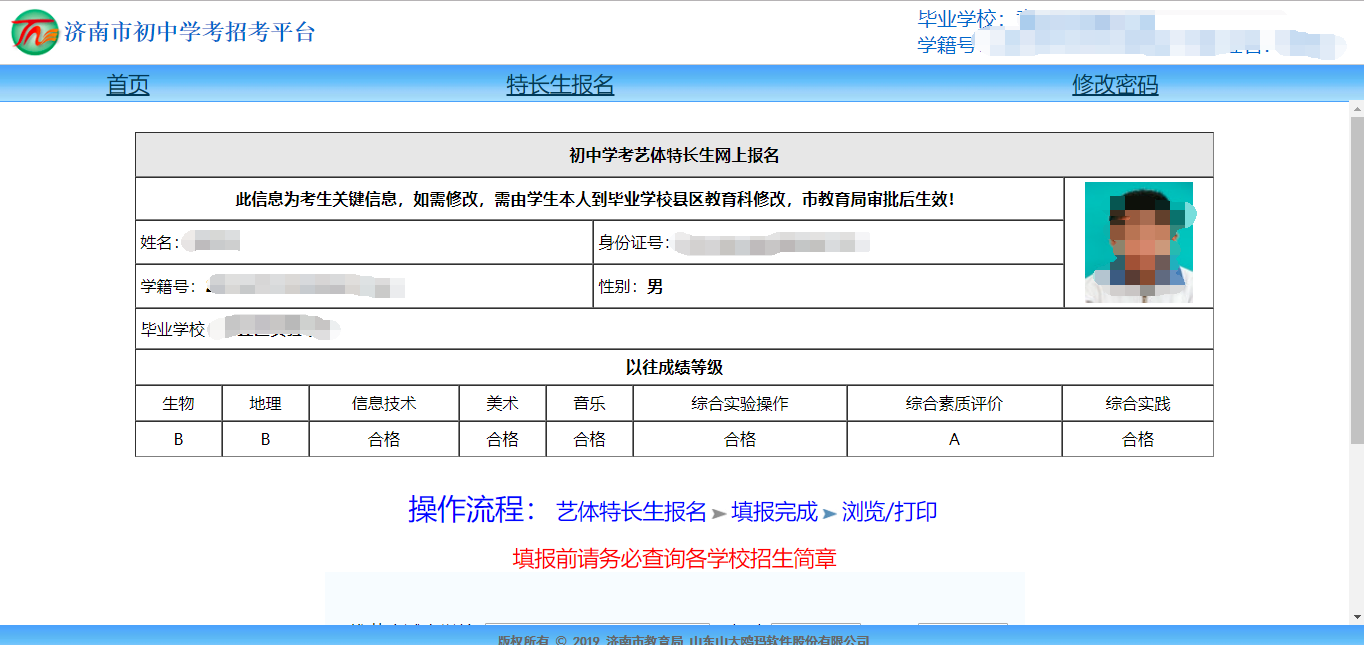Click the 济南市初中学考招考平台 logo icon
Screen dimensions: 1364x645
tap(36, 31)
